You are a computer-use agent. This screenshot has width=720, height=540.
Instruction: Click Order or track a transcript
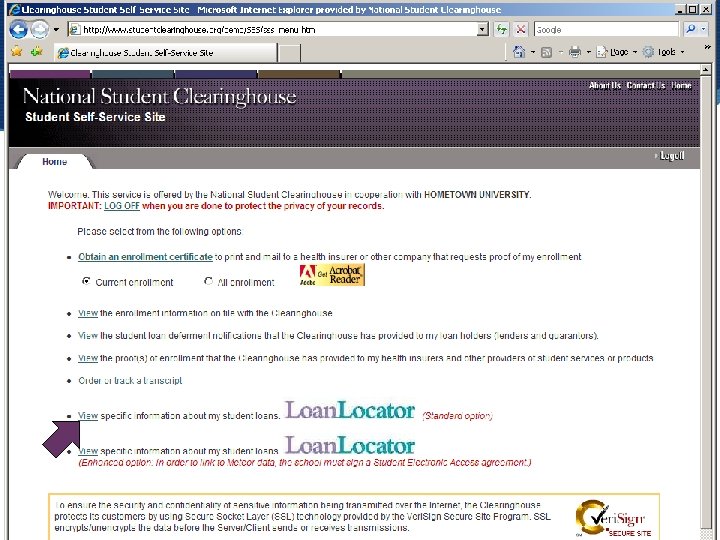(x=130, y=381)
